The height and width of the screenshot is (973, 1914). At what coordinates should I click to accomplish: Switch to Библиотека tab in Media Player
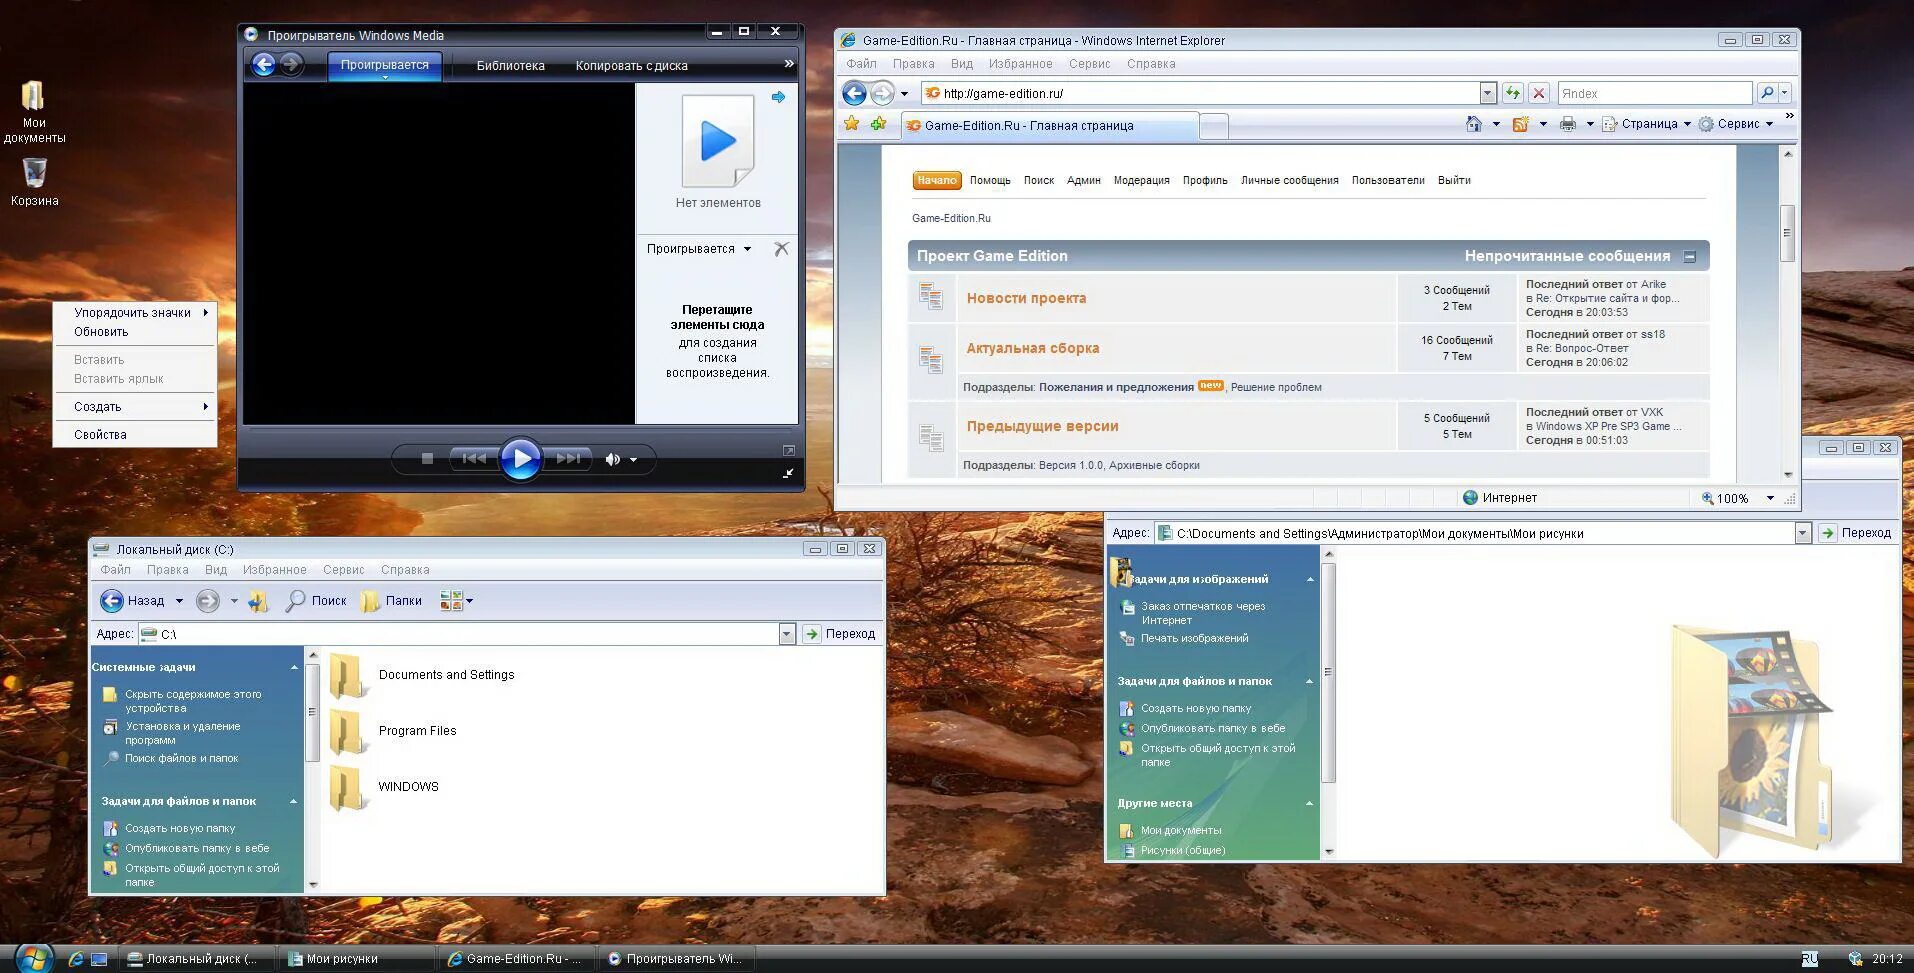pos(510,66)
